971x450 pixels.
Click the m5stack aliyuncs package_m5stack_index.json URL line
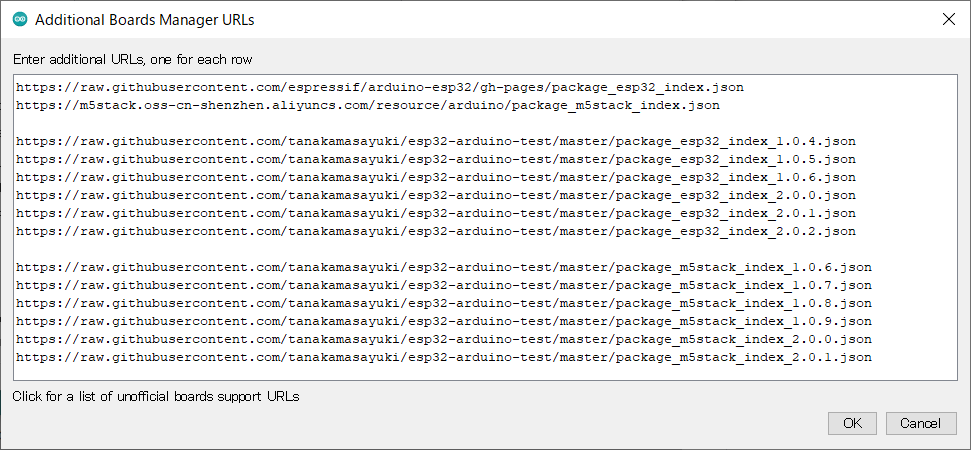[368, 106]
